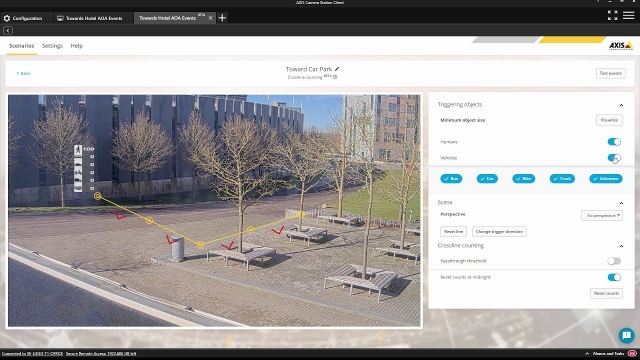Click the Reset counts button
The width and height of the screenshot is (640, 360).
pyautogui.click(x=606, y=293)
